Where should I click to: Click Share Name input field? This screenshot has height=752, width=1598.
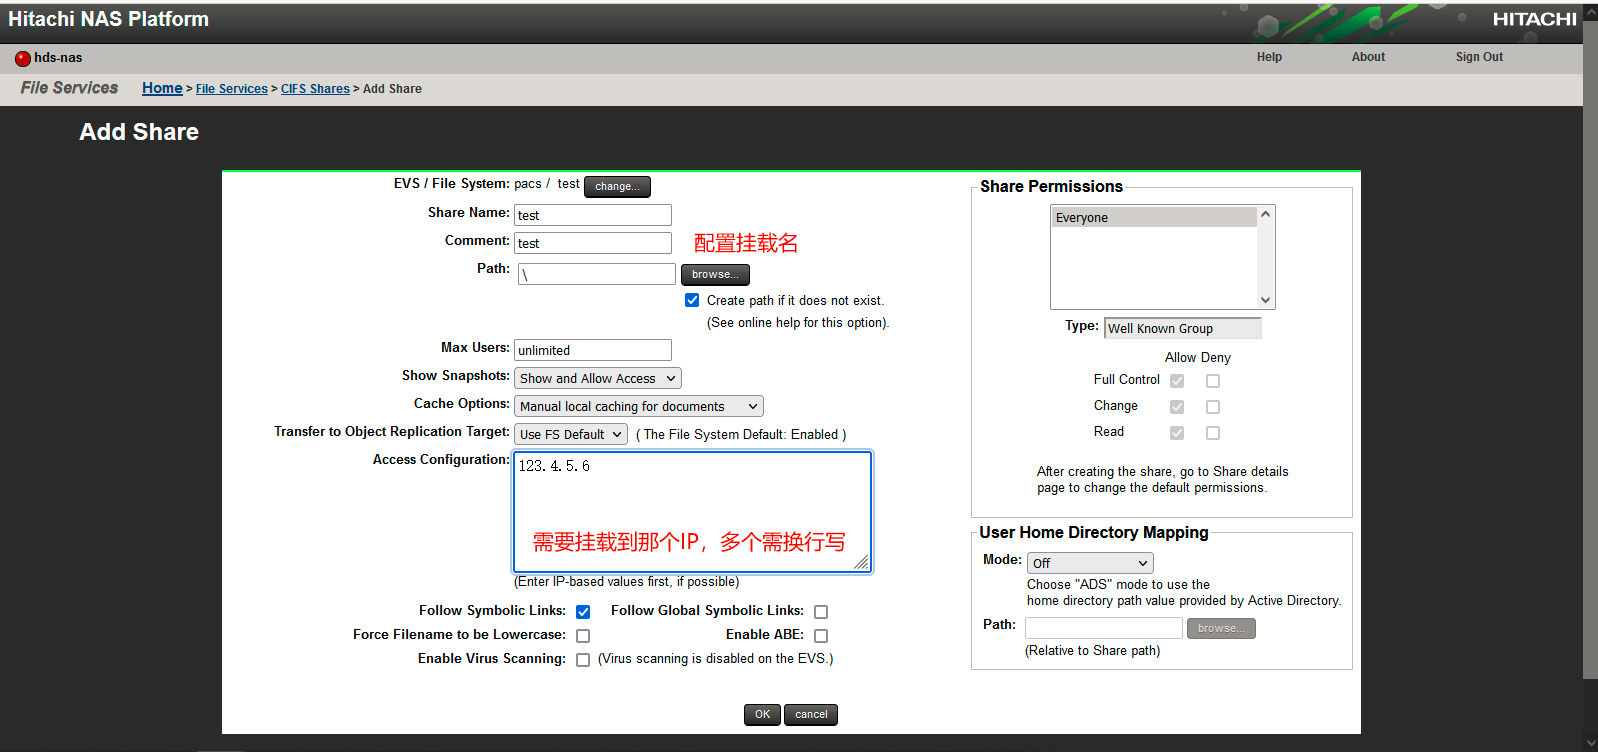click(593, 215)
